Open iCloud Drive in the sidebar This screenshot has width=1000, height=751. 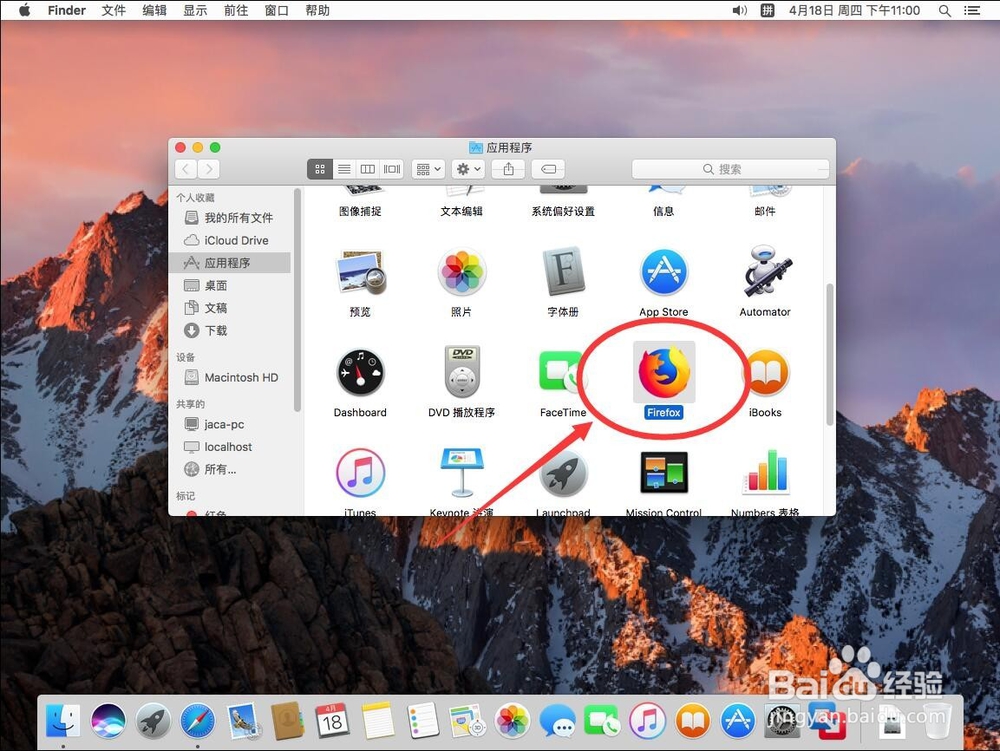click(x=230, y=240)
